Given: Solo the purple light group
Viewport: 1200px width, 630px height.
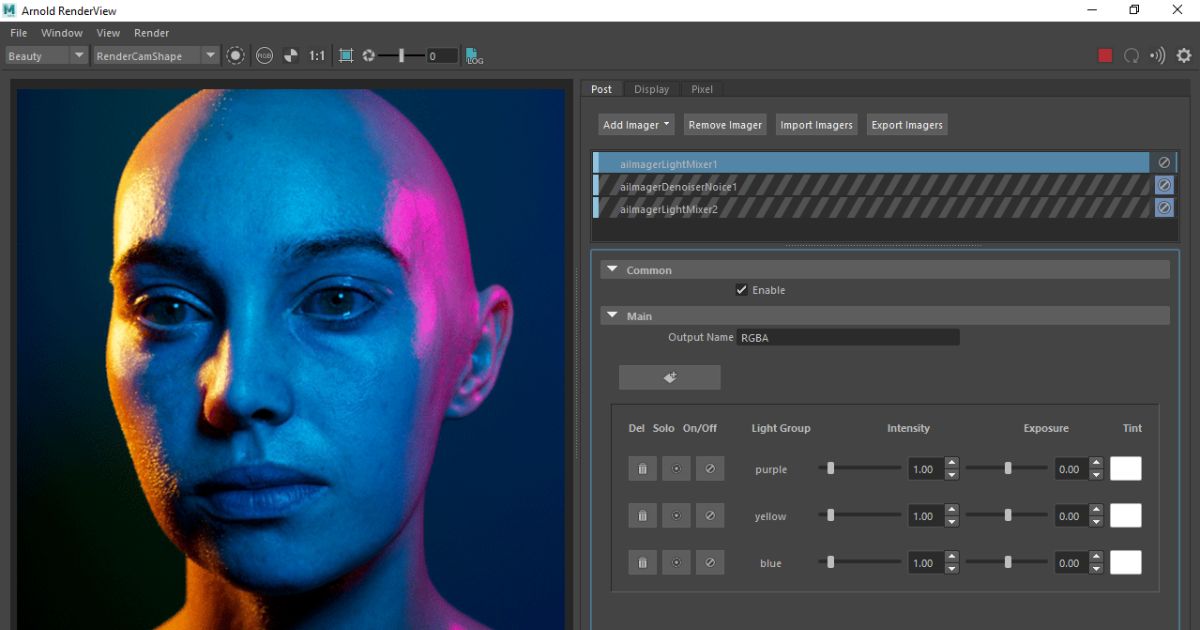Looking at the screenshot, I should 676,469.
